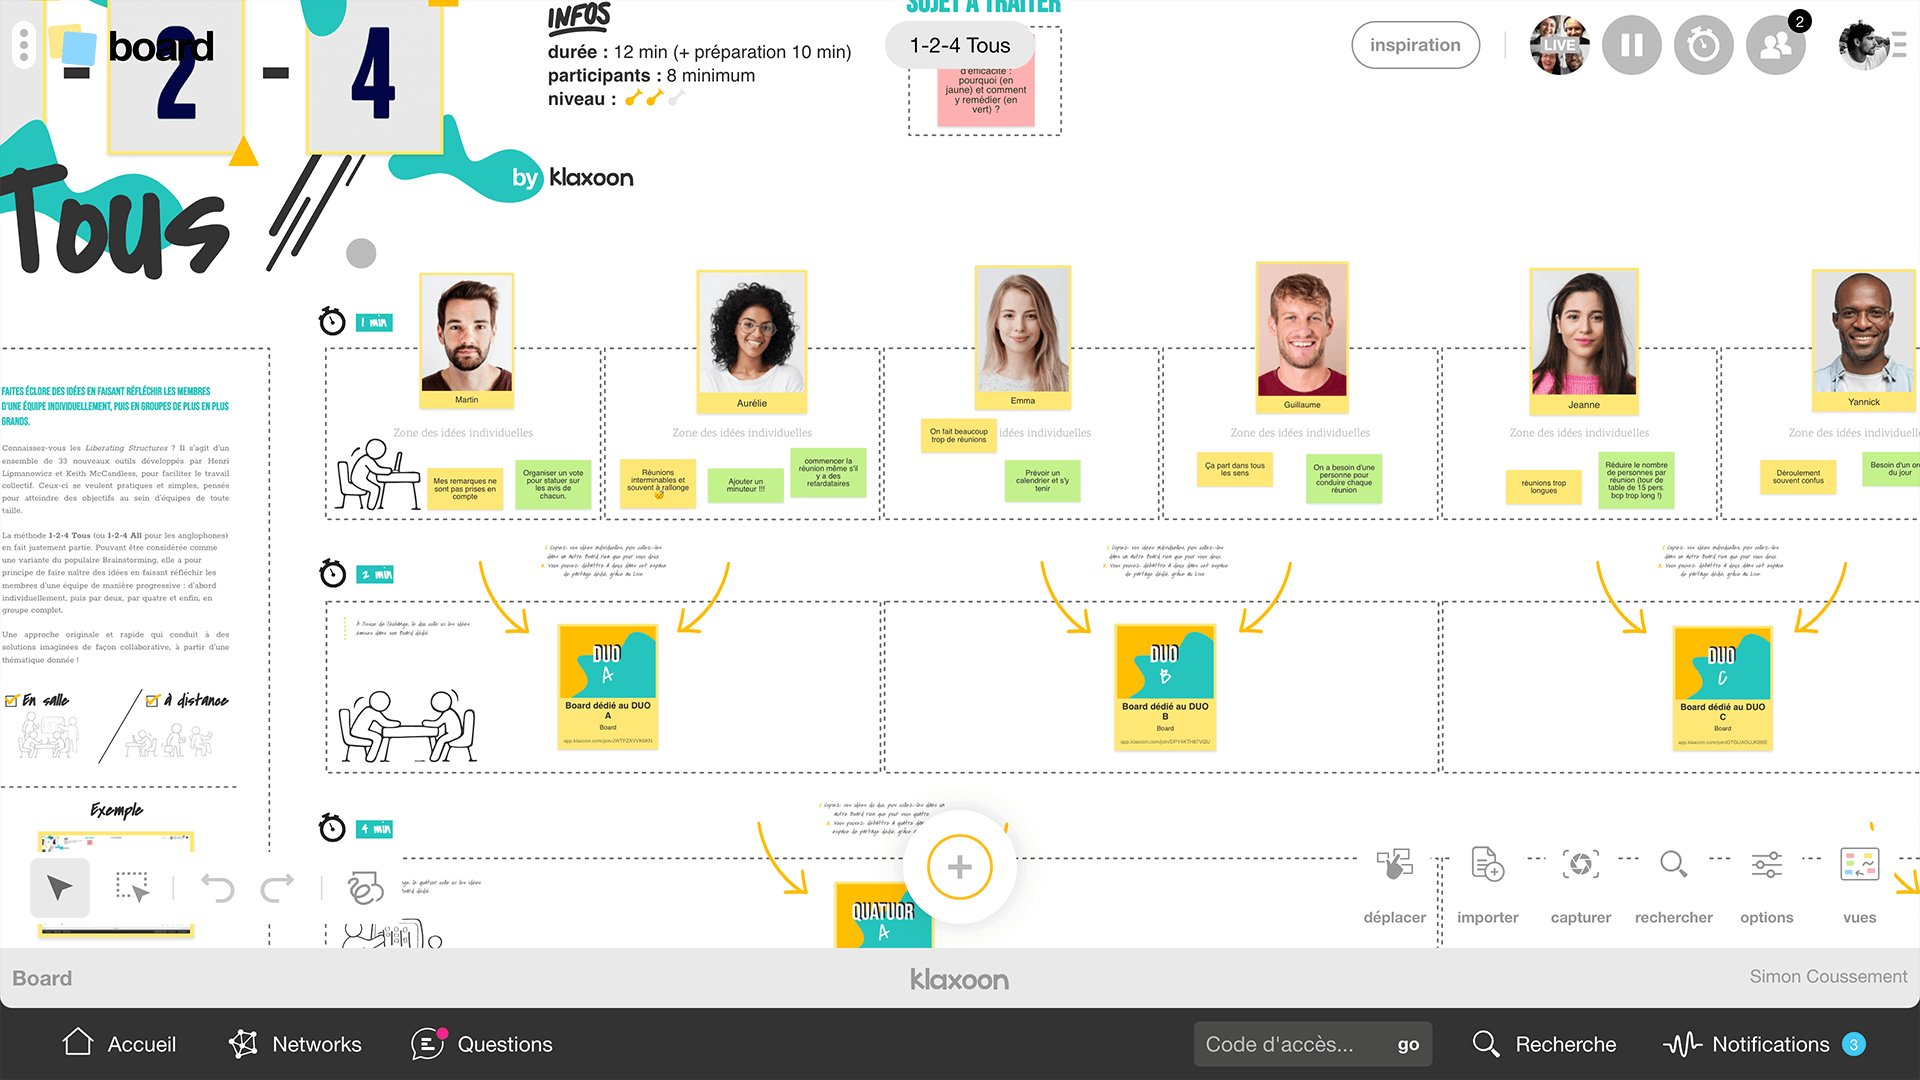Select the arrow pointer tool
Screen dimensions: 1920x1080
[60, 888]
